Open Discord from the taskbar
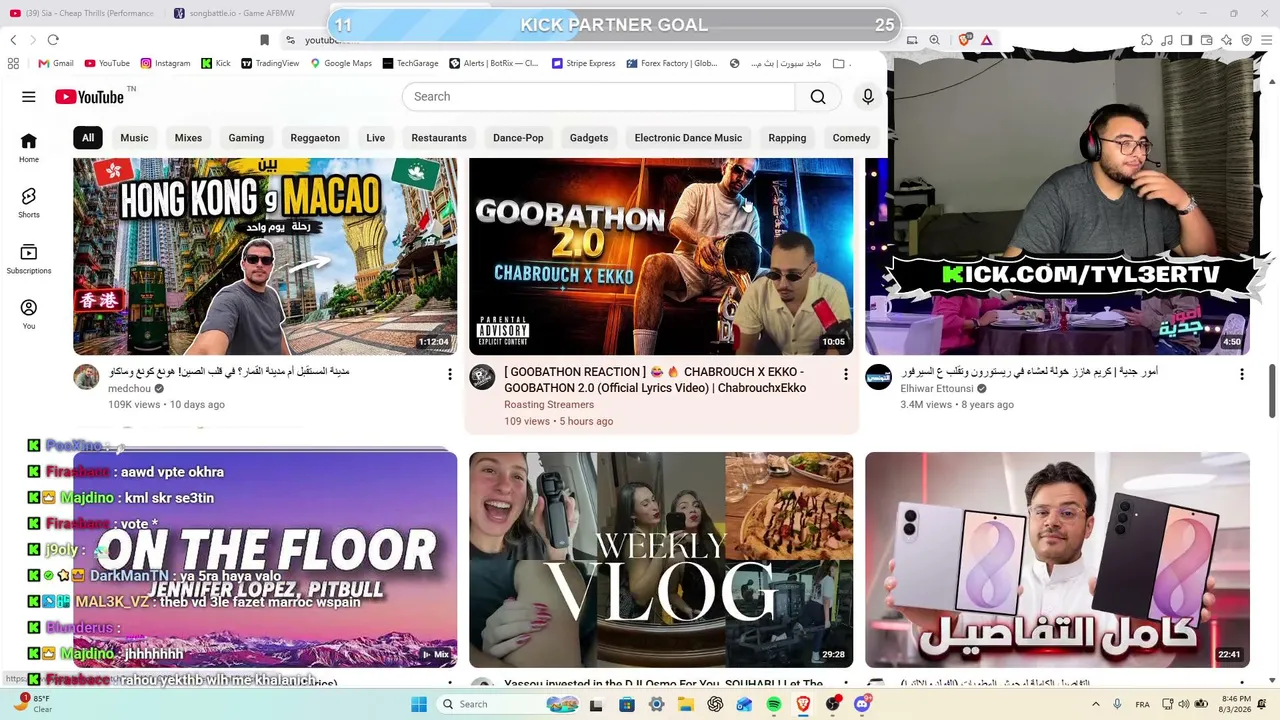 862,704
